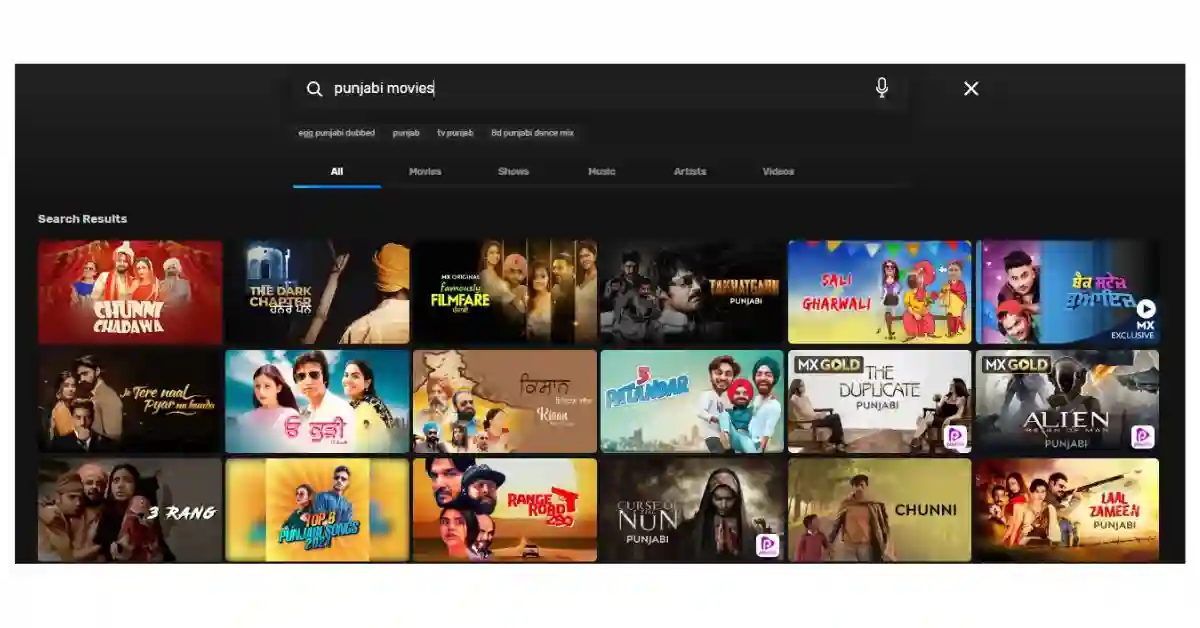
Task: Open the MX Exclusive Punjabi-titled thumbnail
Action: [x=1067, y=292]
